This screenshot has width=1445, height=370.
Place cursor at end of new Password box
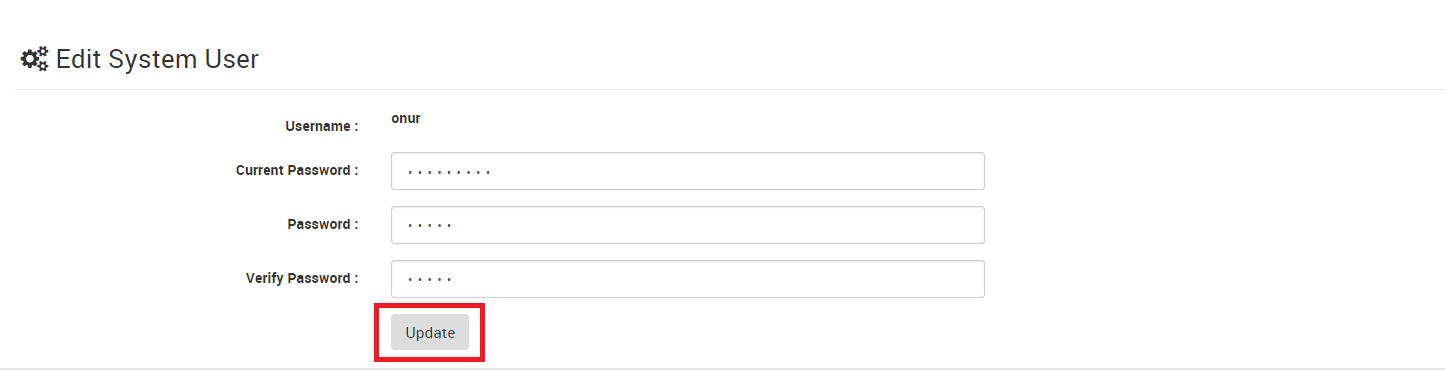tap(970, 225)
